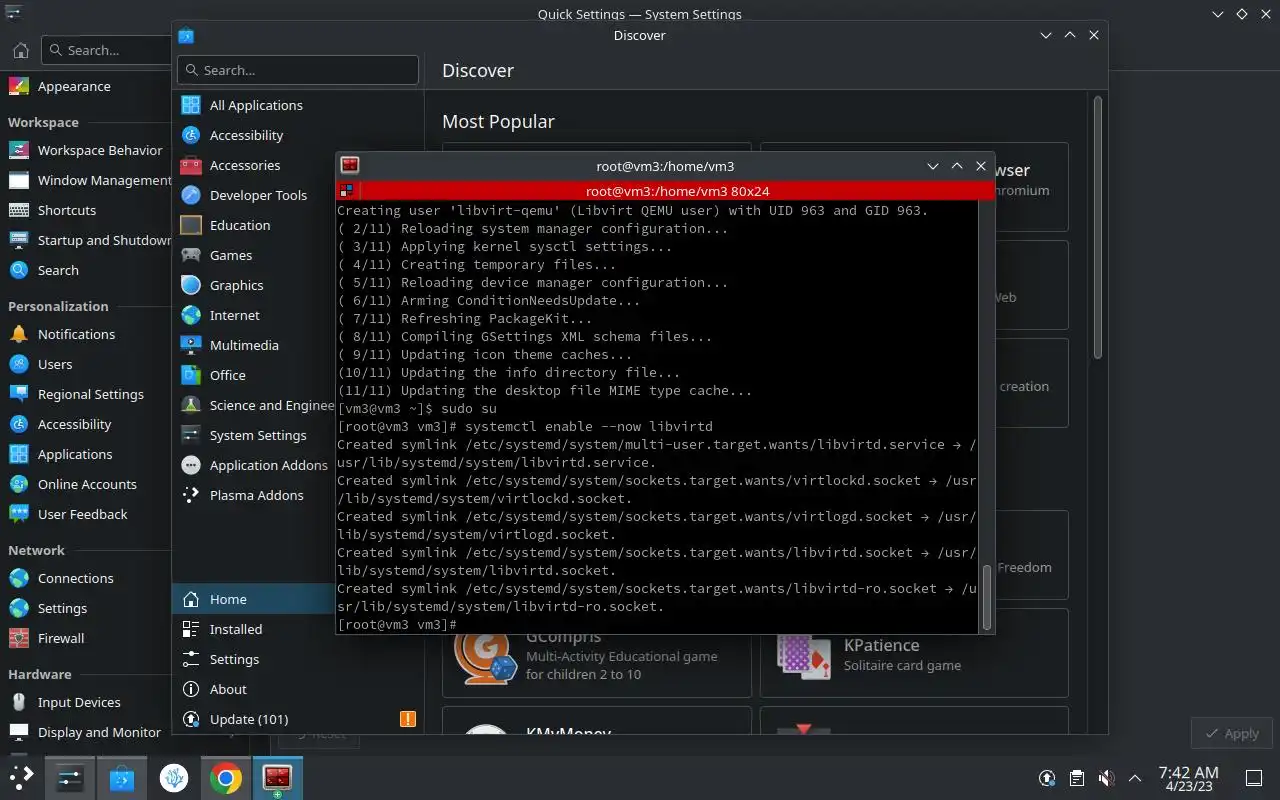Go to System Settings home icon
Image resolution: width=1280 pixels, height=800 pixels.
pos(20,50)
